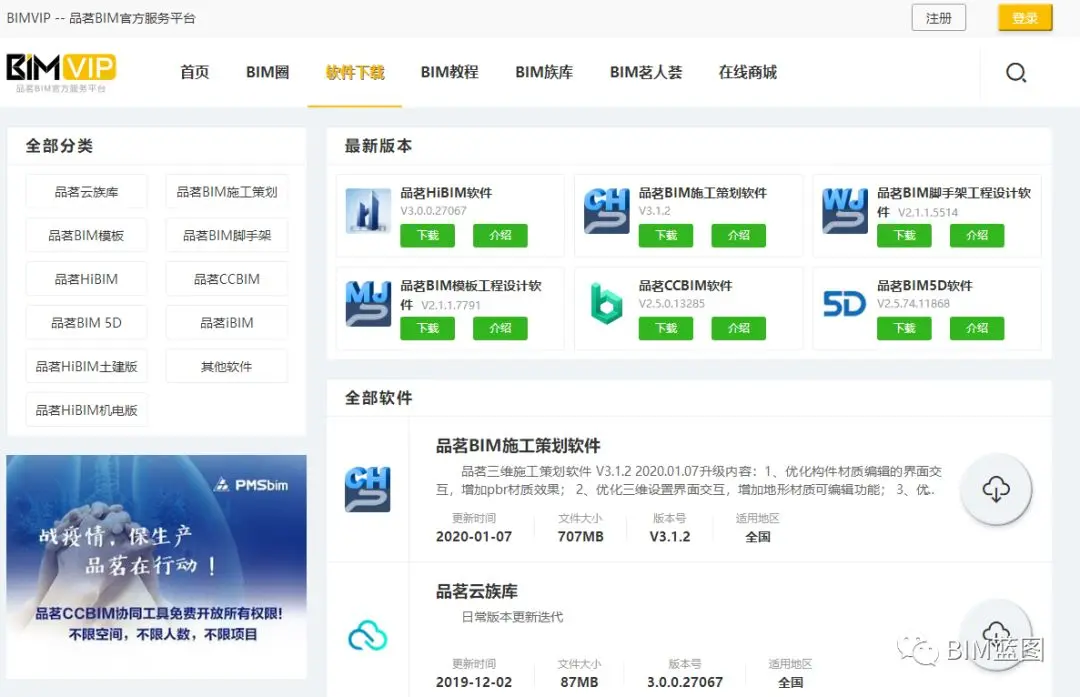The height and width of the screenshot is (697, 1080).
Task: Click the BIMVIP logo
Action: pos(61,72)
